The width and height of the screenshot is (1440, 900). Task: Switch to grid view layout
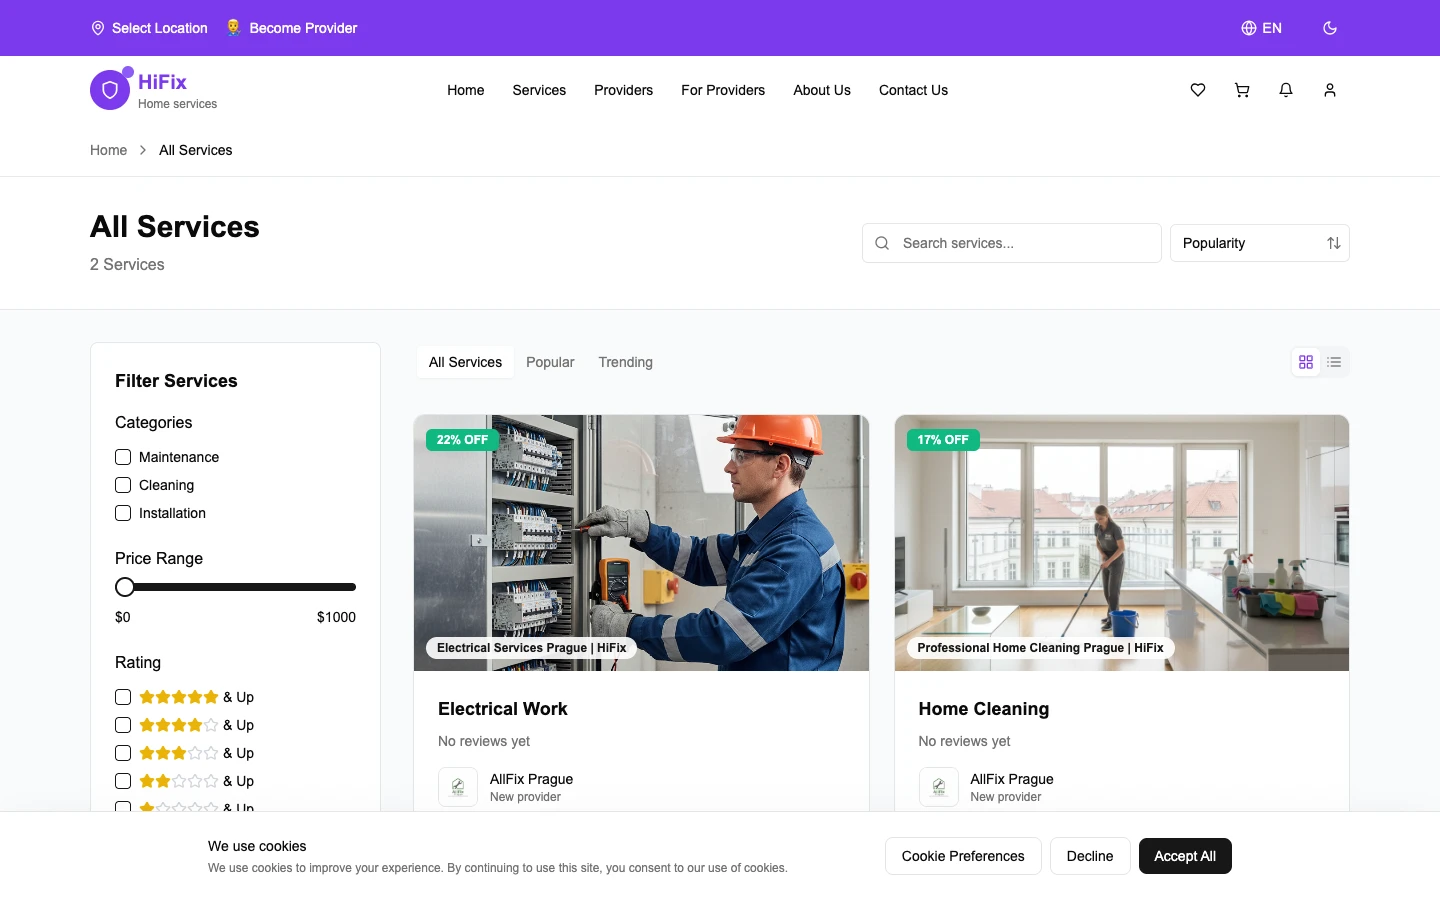[x=1305, y=361]
